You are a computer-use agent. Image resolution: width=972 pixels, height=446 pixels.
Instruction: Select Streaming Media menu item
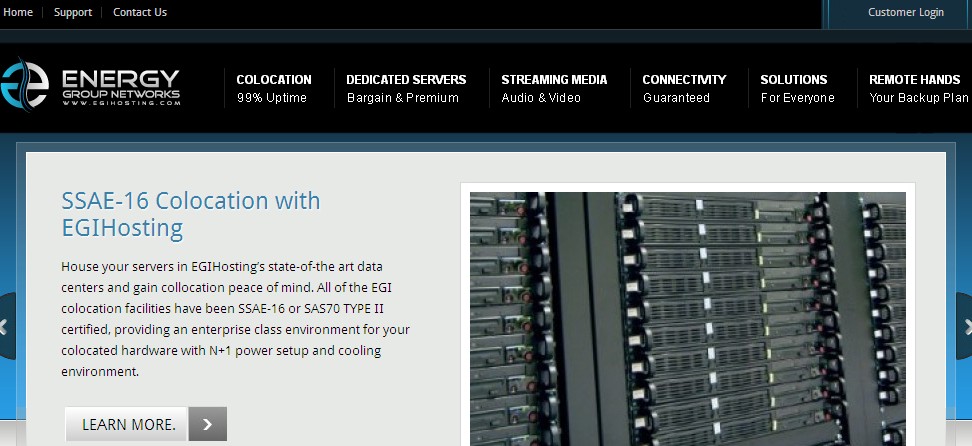554,88
